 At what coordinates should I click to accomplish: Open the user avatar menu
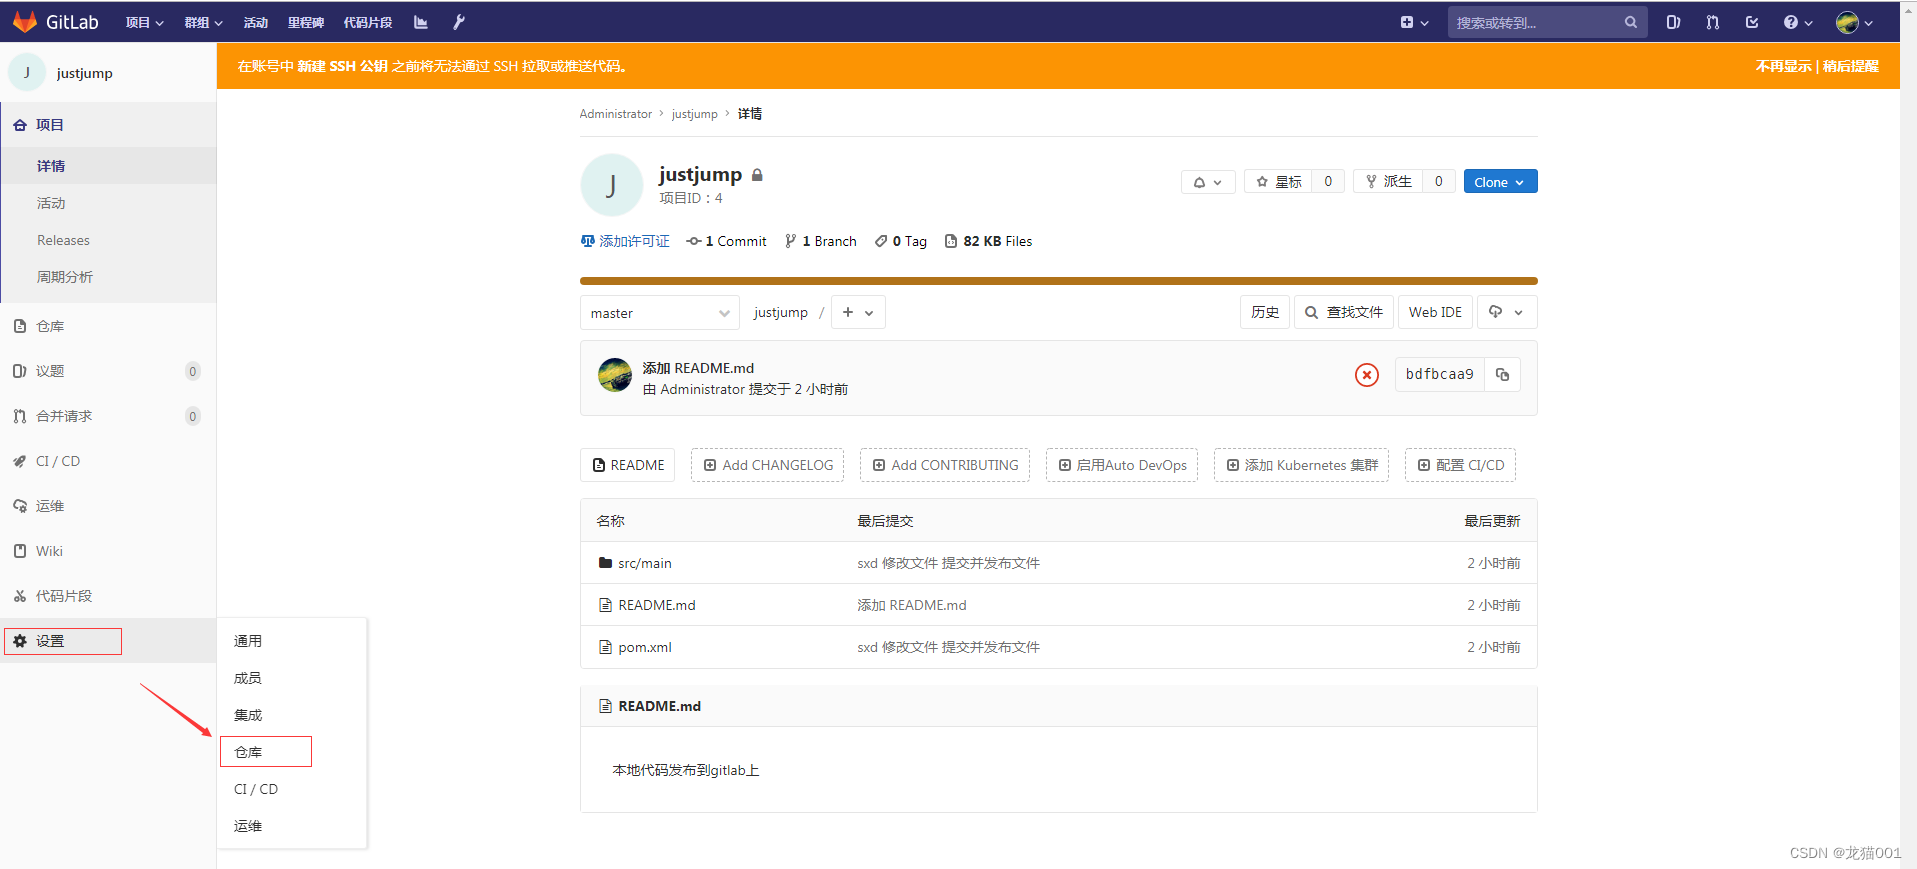[x=1855, y=22]
